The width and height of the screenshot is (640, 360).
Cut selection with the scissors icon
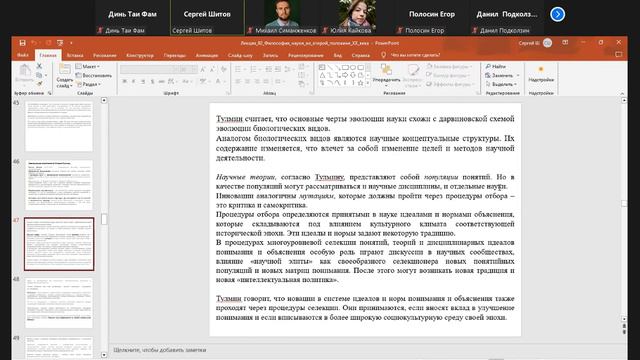(x=39, y=66)
